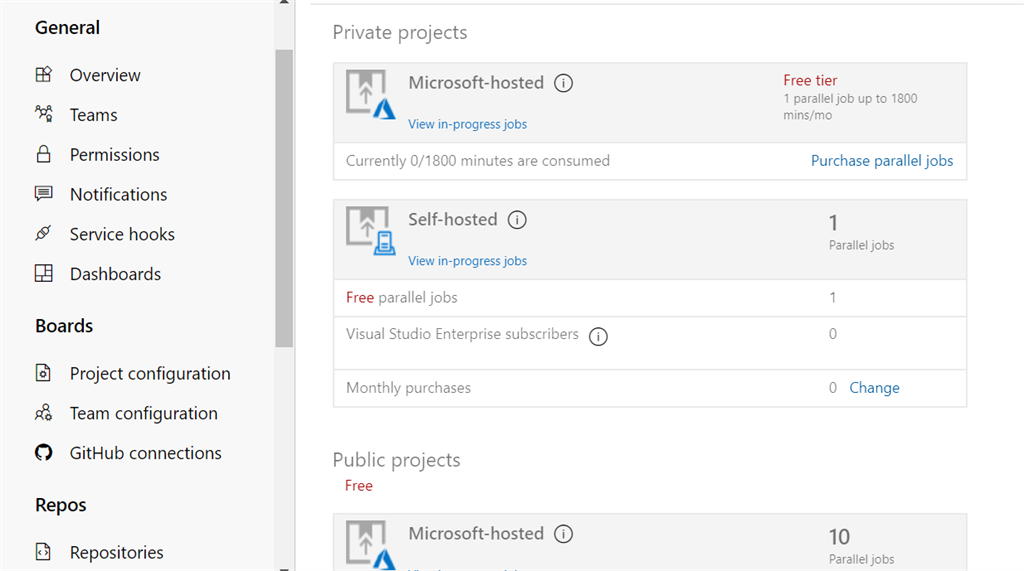
Task: Click the 'General' section heading
Action: click(x=67, y=27)
